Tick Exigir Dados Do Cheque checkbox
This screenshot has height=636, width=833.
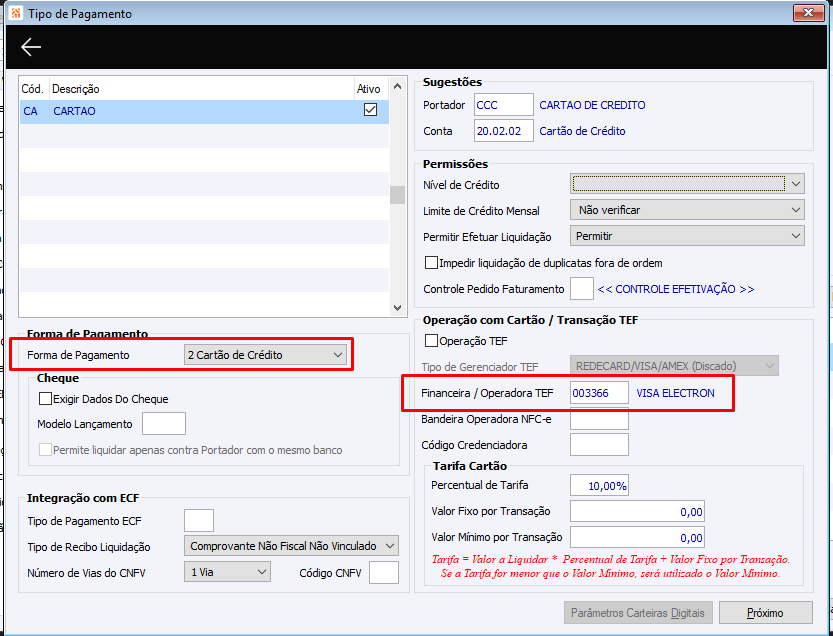click(46, 398)
